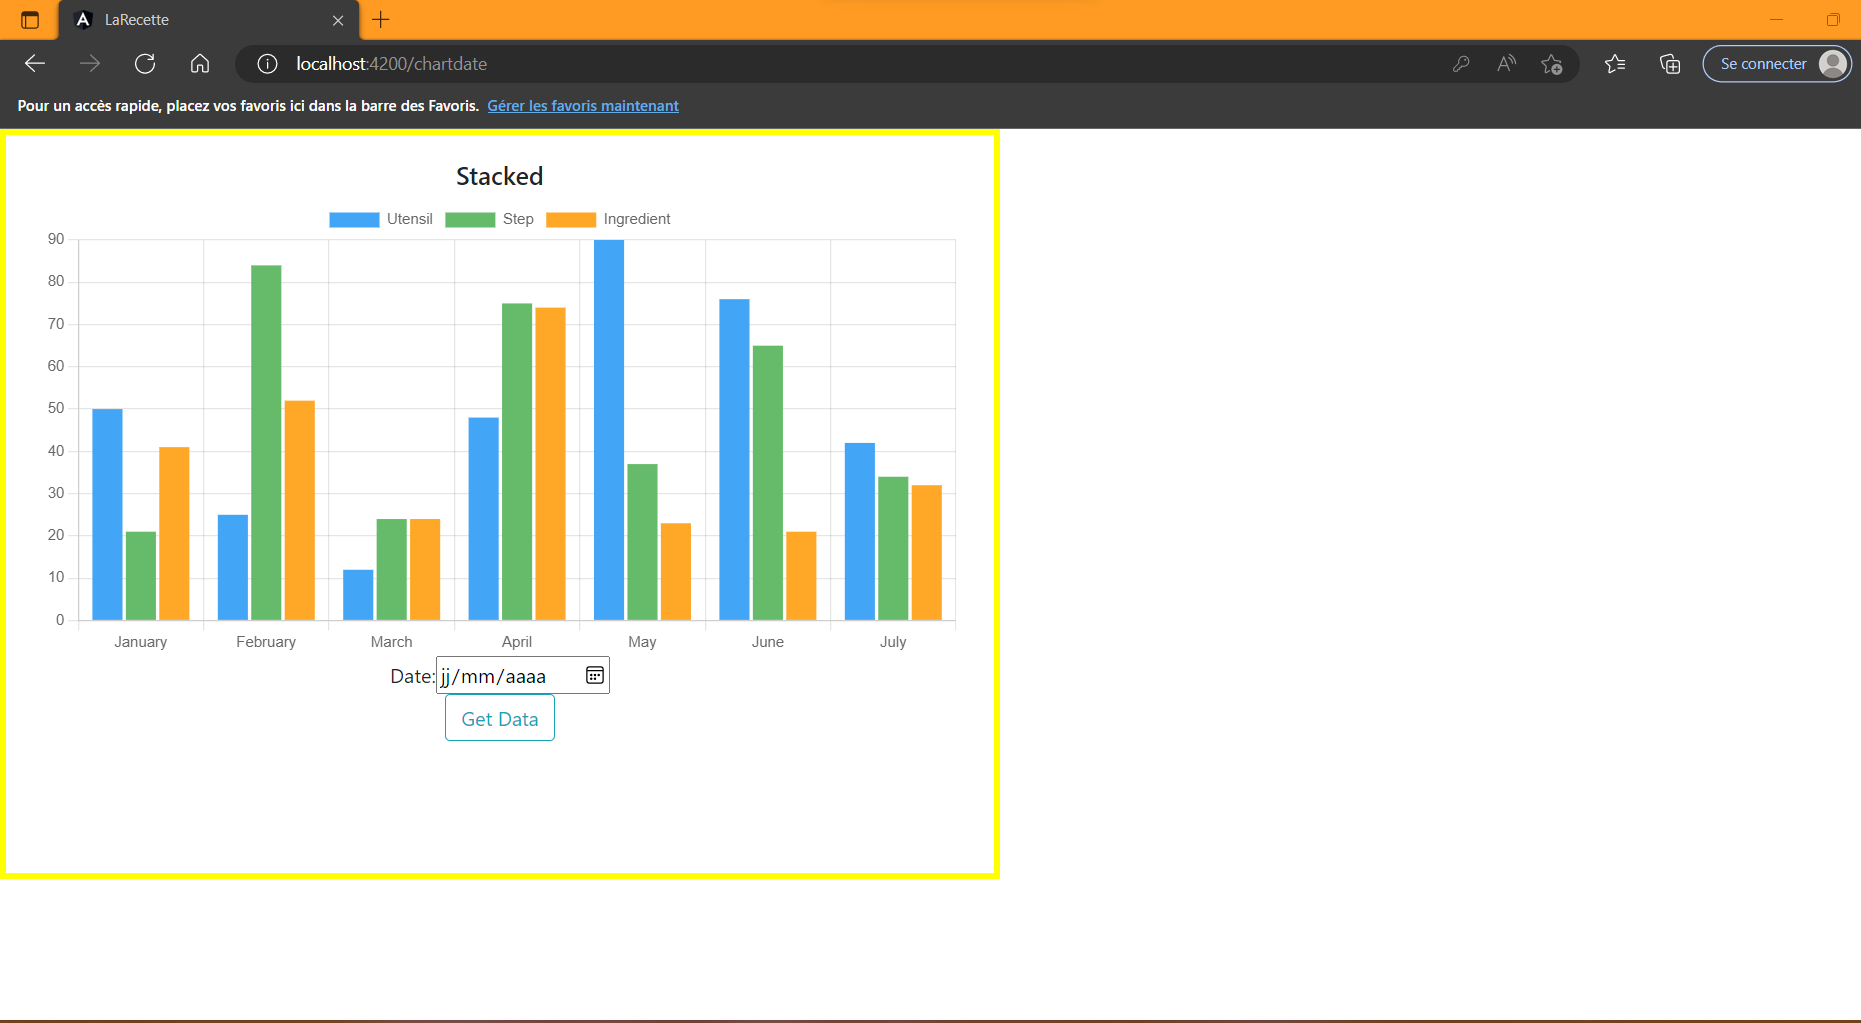
Task: Click the Collections icon in toolbar
Action: tap(1669, 63)
